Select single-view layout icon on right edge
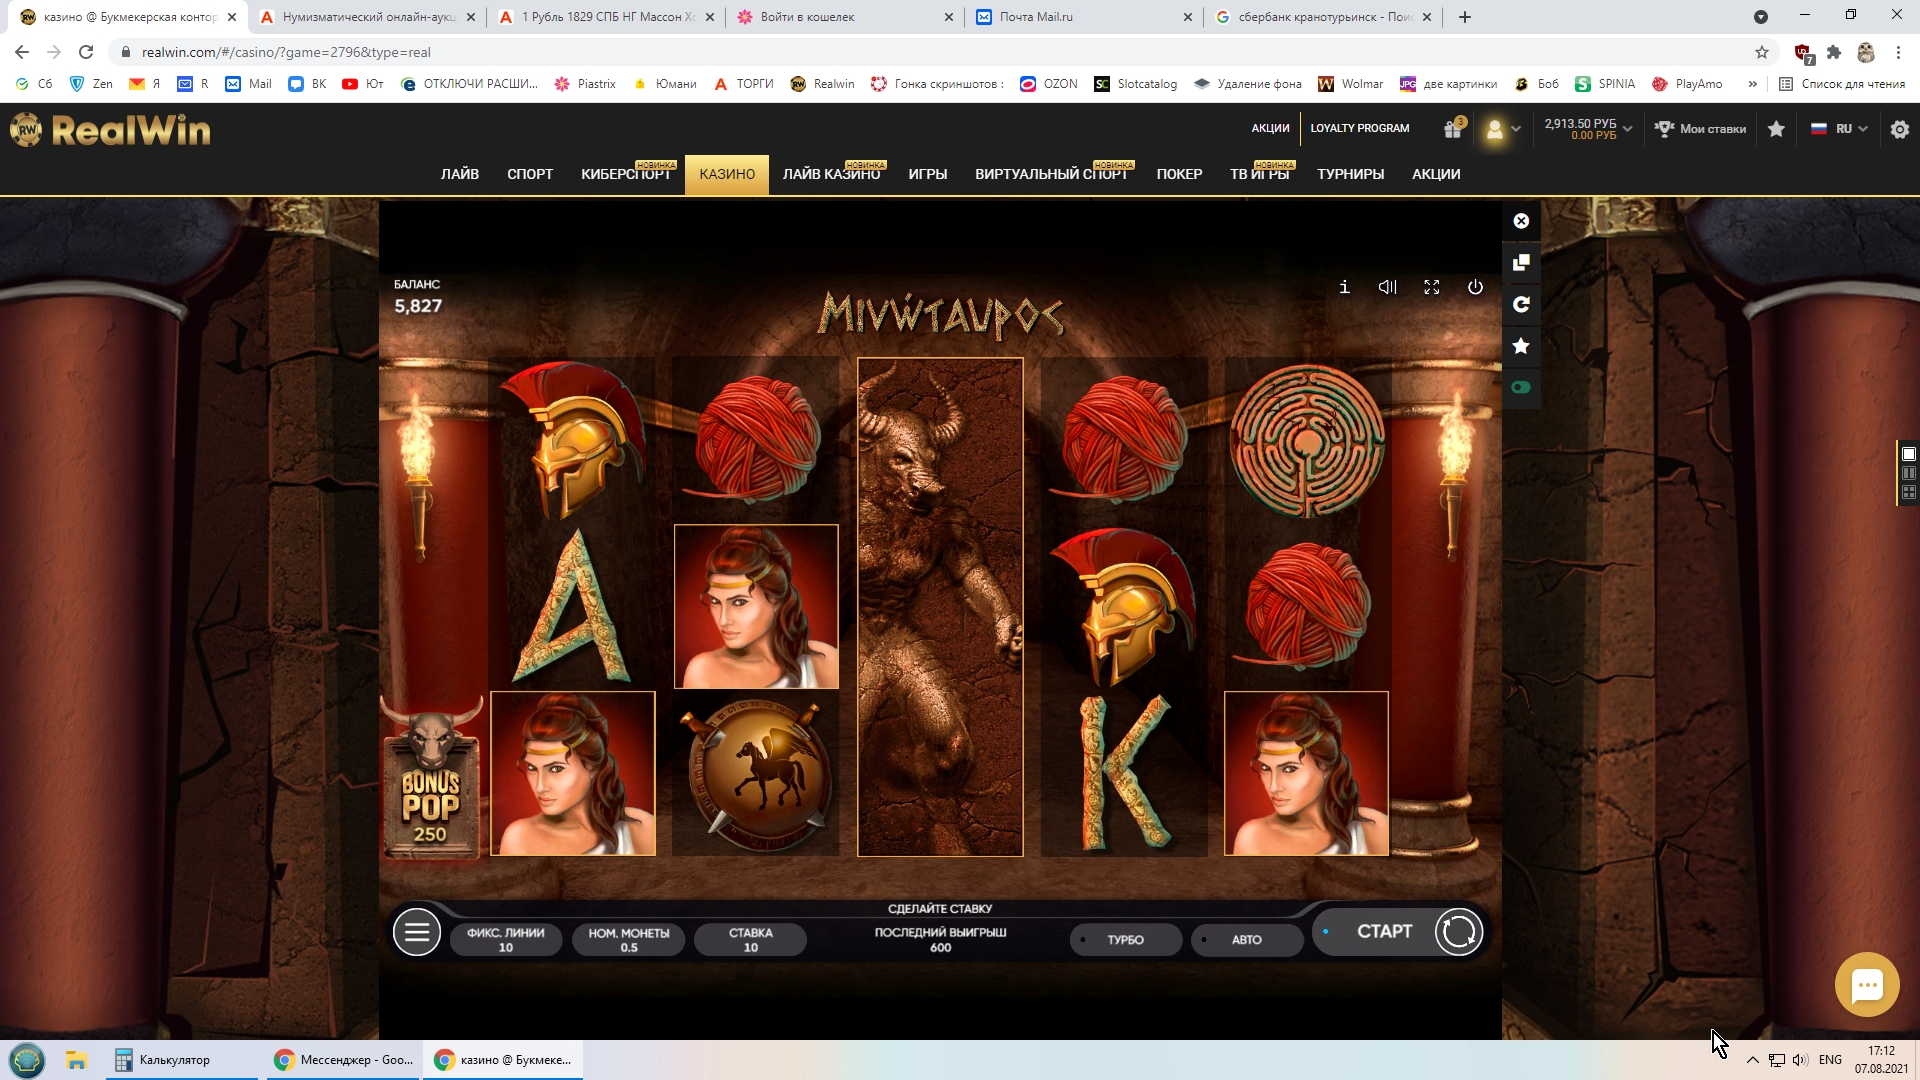Image resolution: width=1920 pixels, height=1080 pixels. point(1908,454)
